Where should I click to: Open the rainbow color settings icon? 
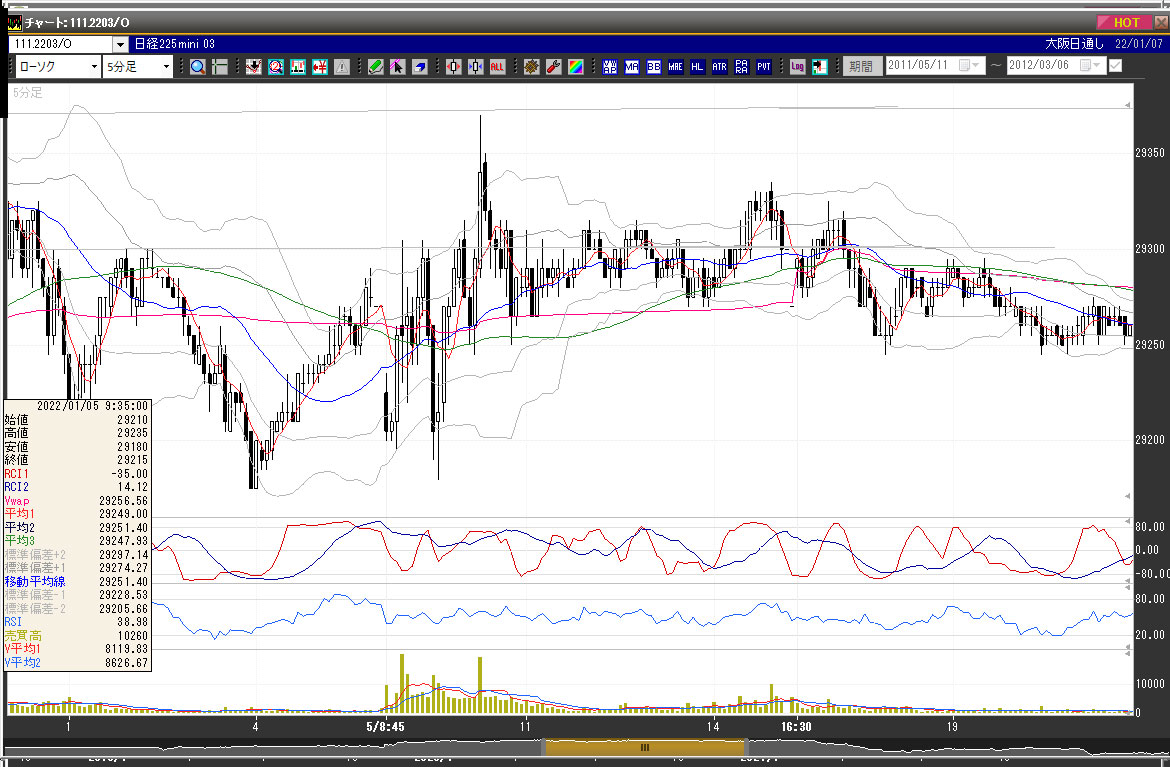click(575, 67)
